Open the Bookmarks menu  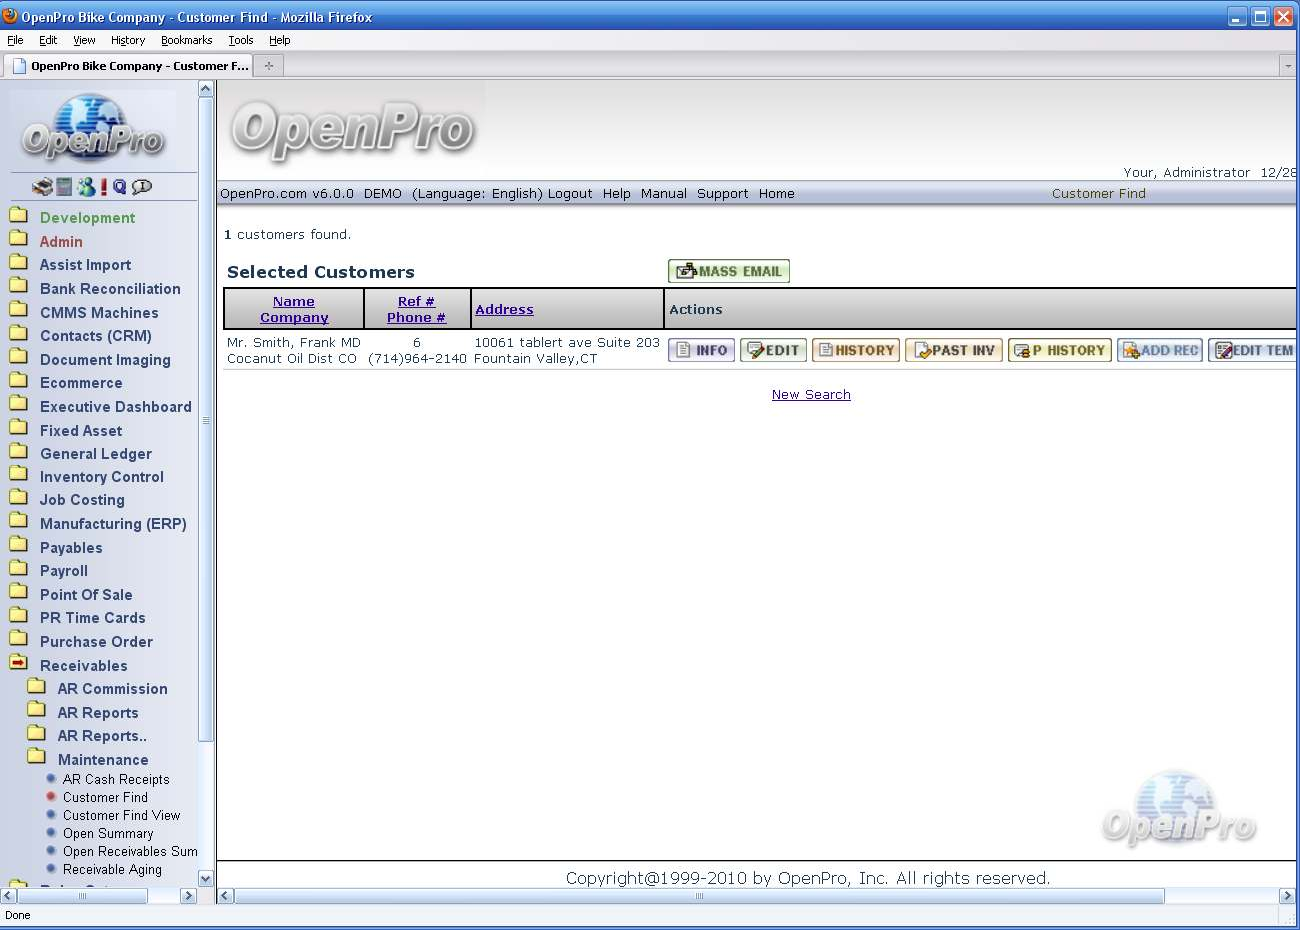(x=186, y=41)
